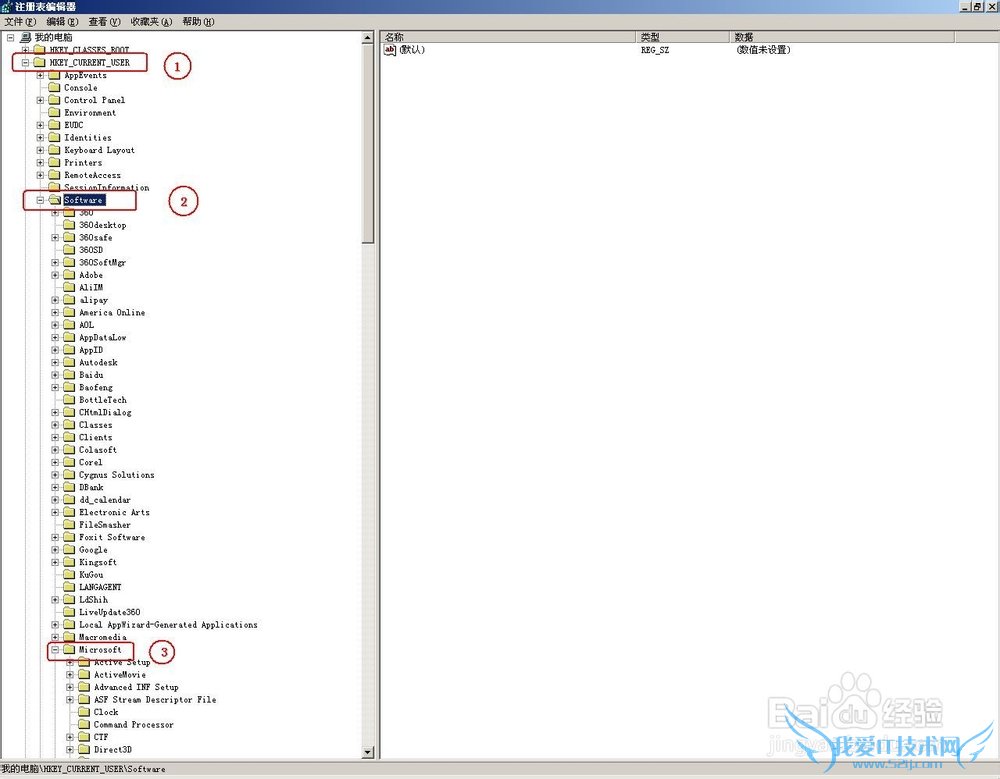
Task: Expand the Kingsoft key
Action: click(x=55, y=563)
